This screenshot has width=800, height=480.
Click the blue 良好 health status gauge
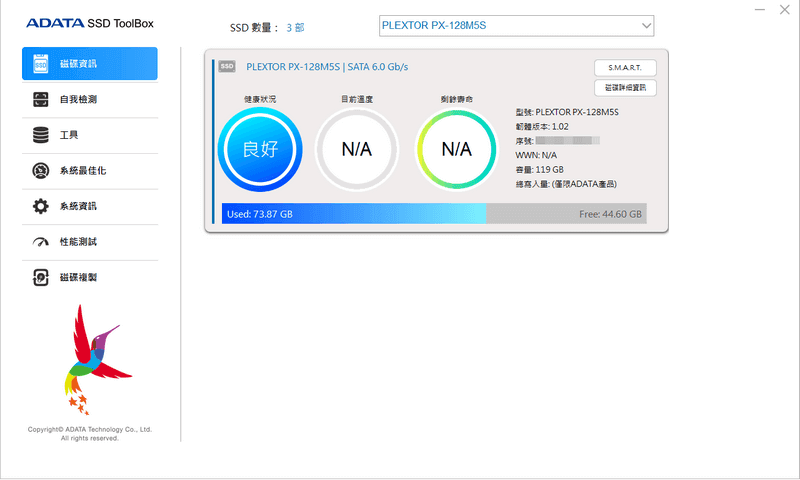click(x=260, y=149)
